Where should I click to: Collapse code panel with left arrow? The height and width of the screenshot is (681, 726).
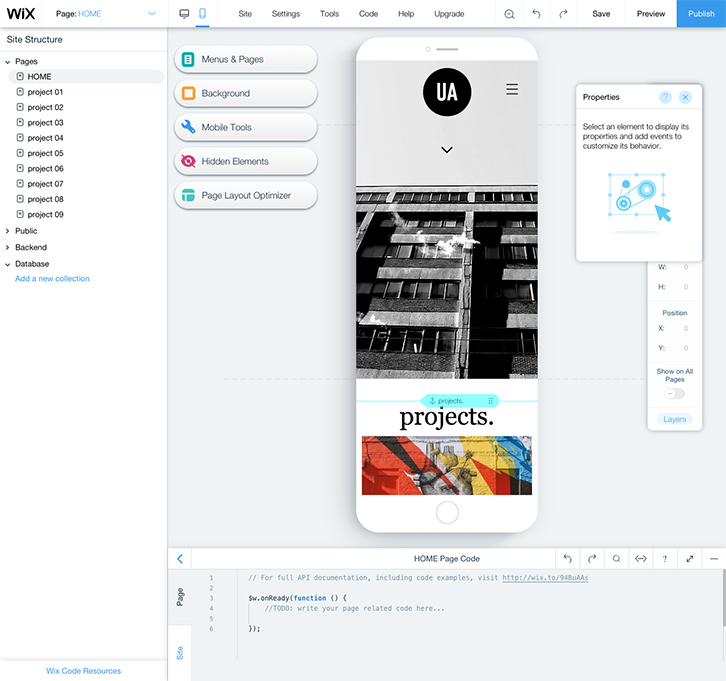180,558
